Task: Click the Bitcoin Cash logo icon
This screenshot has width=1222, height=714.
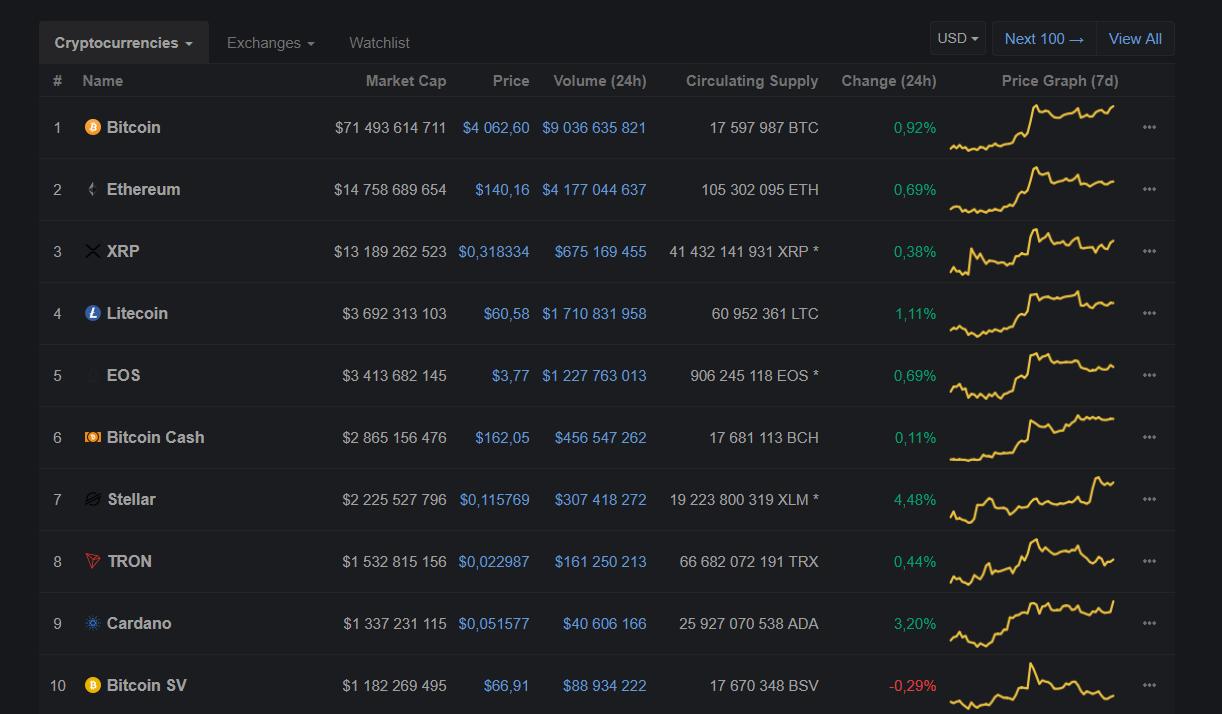Action: [x=93, y=437]
